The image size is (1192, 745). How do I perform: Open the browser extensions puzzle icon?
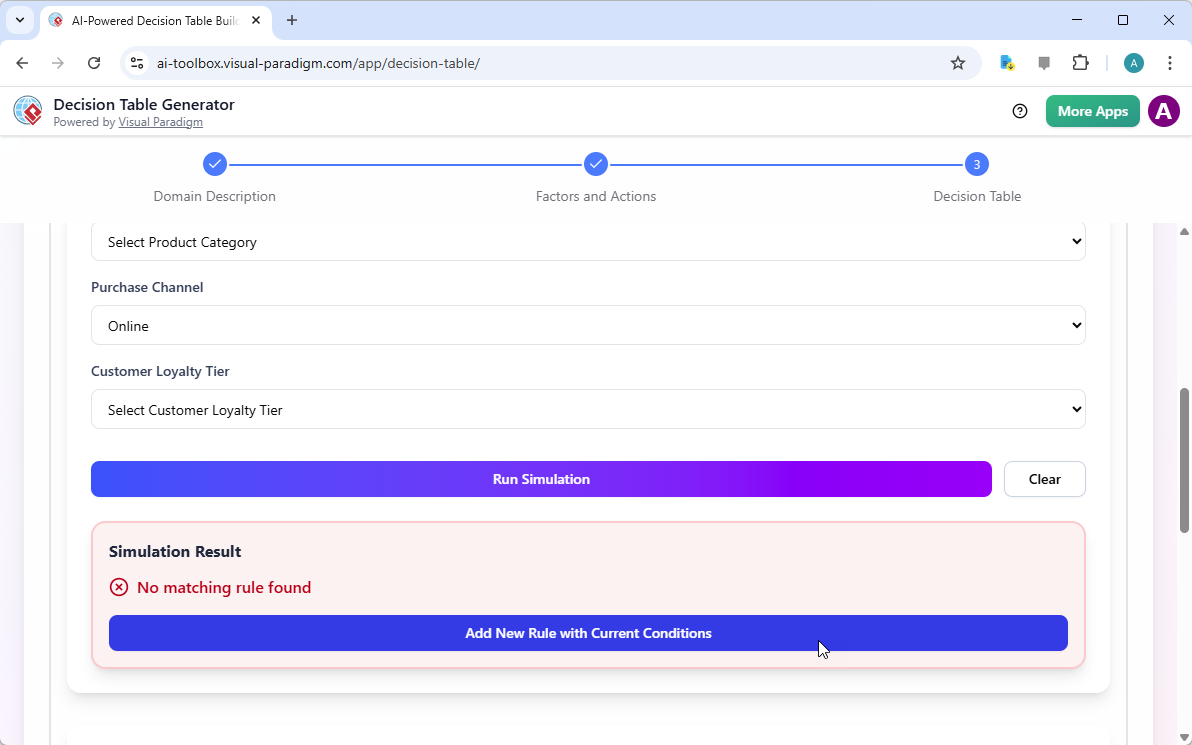[x=1081, y=62]
